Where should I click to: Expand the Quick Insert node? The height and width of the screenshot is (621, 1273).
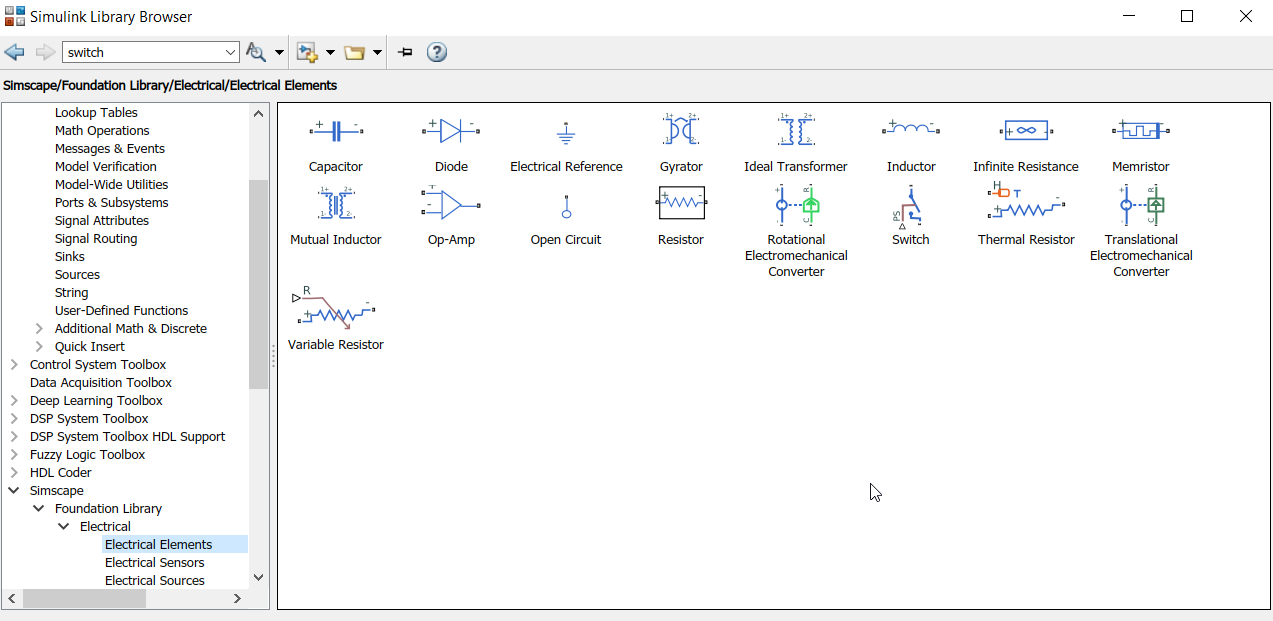pyautogui.click(x=39, y=346)
